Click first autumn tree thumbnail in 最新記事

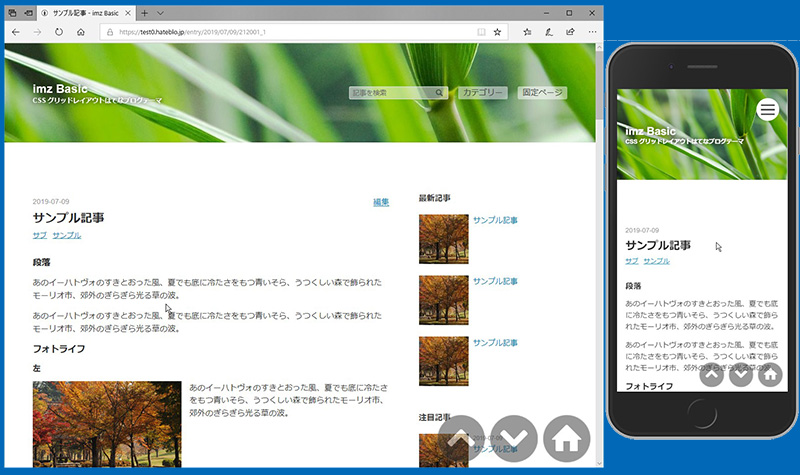(x=443, y=239)
